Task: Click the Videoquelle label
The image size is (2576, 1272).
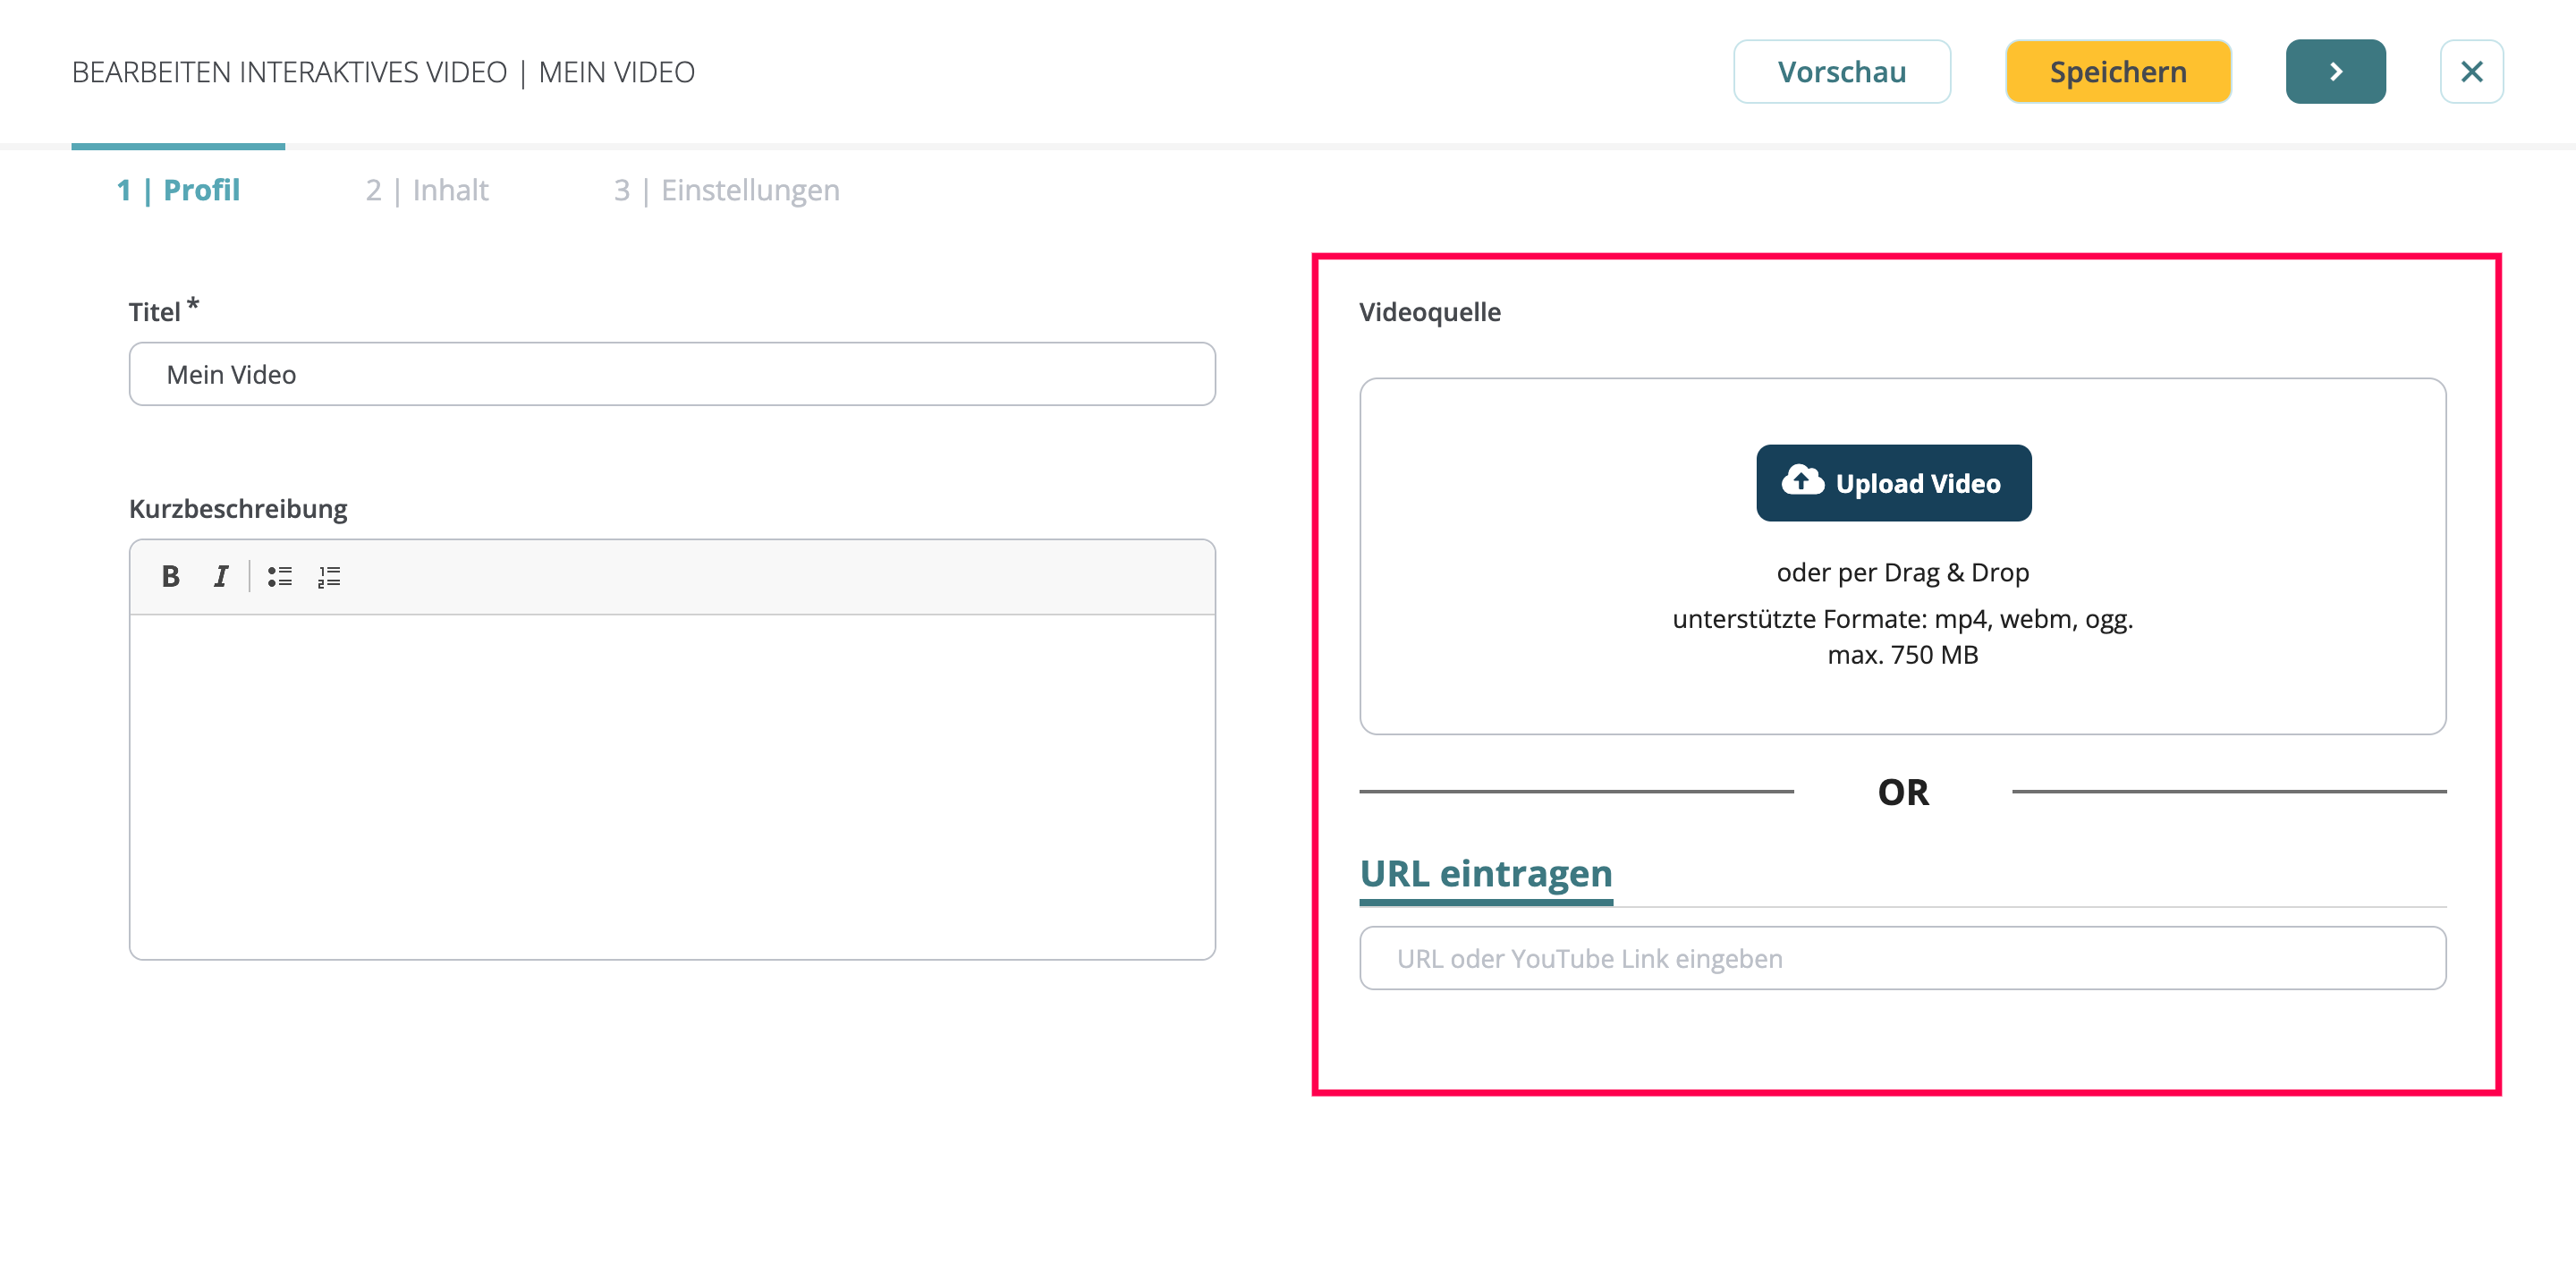Action: (1429, 312)
